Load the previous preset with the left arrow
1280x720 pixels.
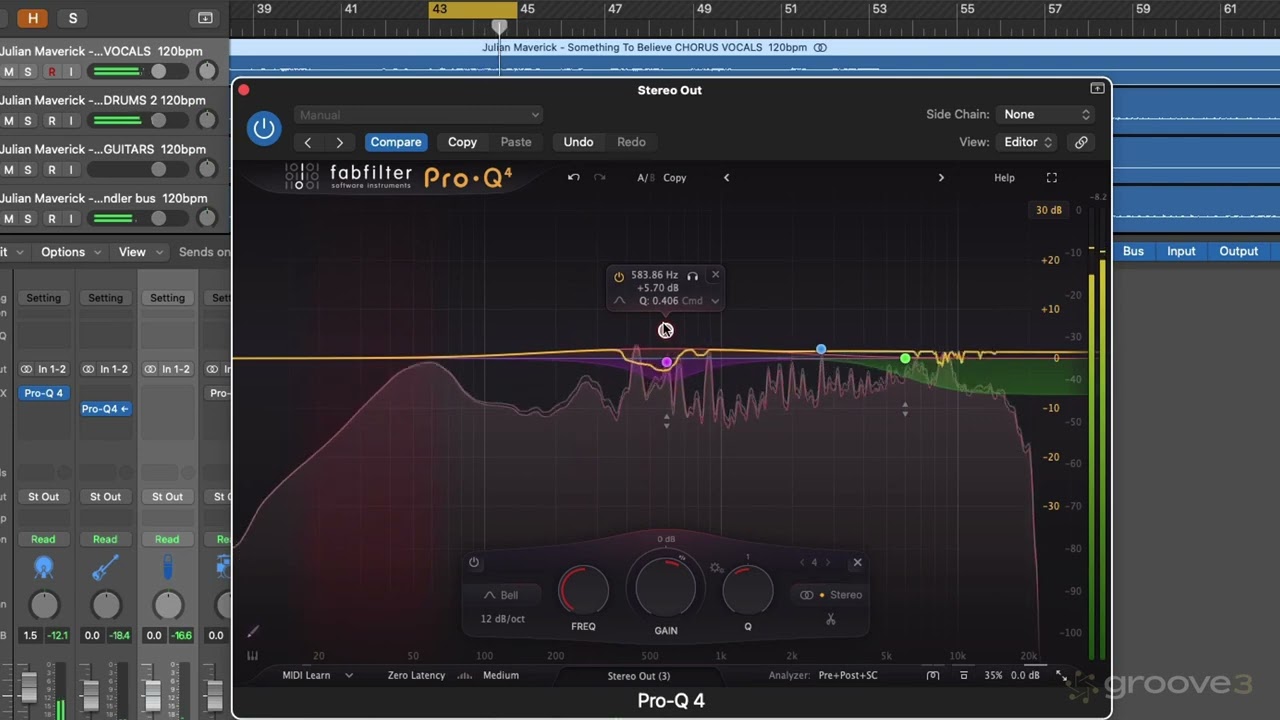pyautogui.click(x=308, y=142)
